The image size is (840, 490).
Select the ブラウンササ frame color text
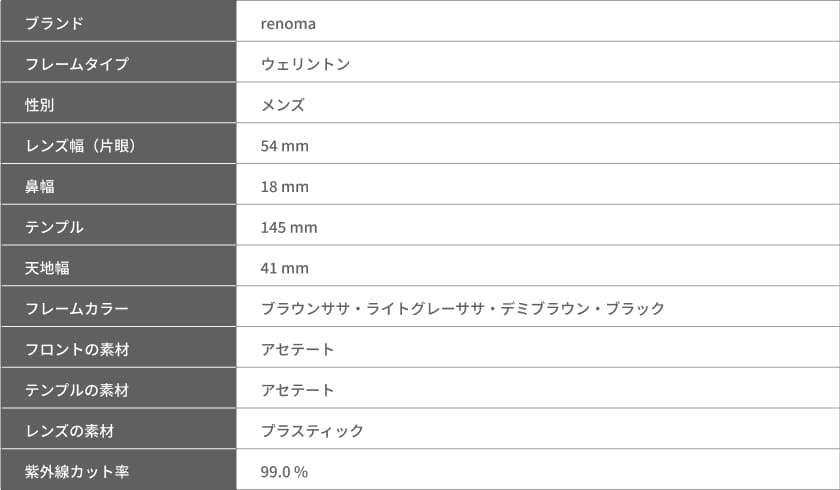click(305, 308)
